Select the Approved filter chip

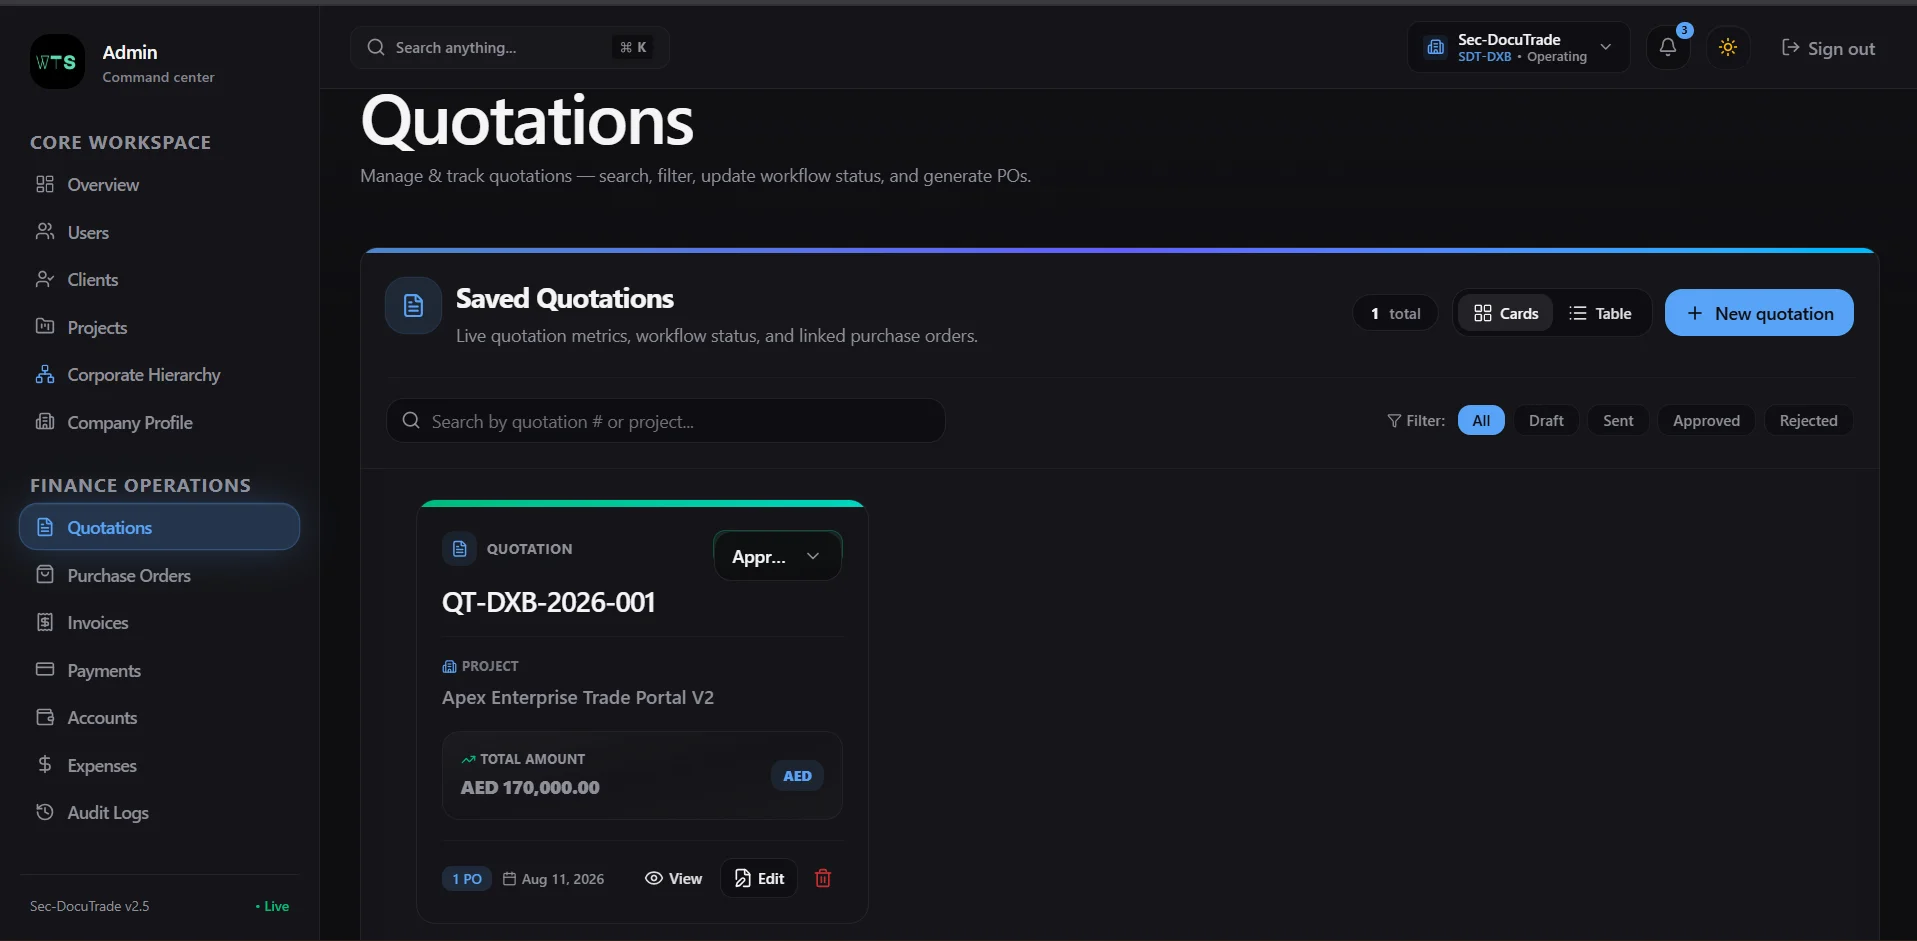(x=1706, y=420)
